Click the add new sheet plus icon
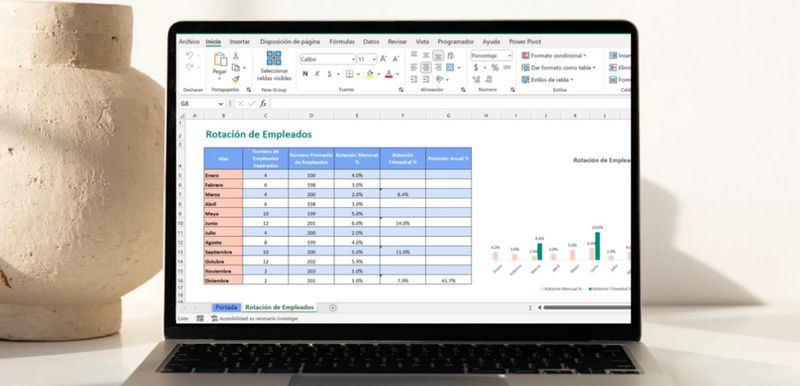Screen dimensions: 800x386 (x=333, y=307)
